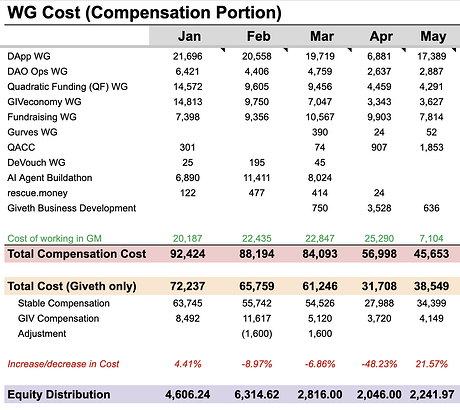Select Total Compensation Cost May 45,653
Viewport: 460px width, 410px height.
click(x=431, y=254)
